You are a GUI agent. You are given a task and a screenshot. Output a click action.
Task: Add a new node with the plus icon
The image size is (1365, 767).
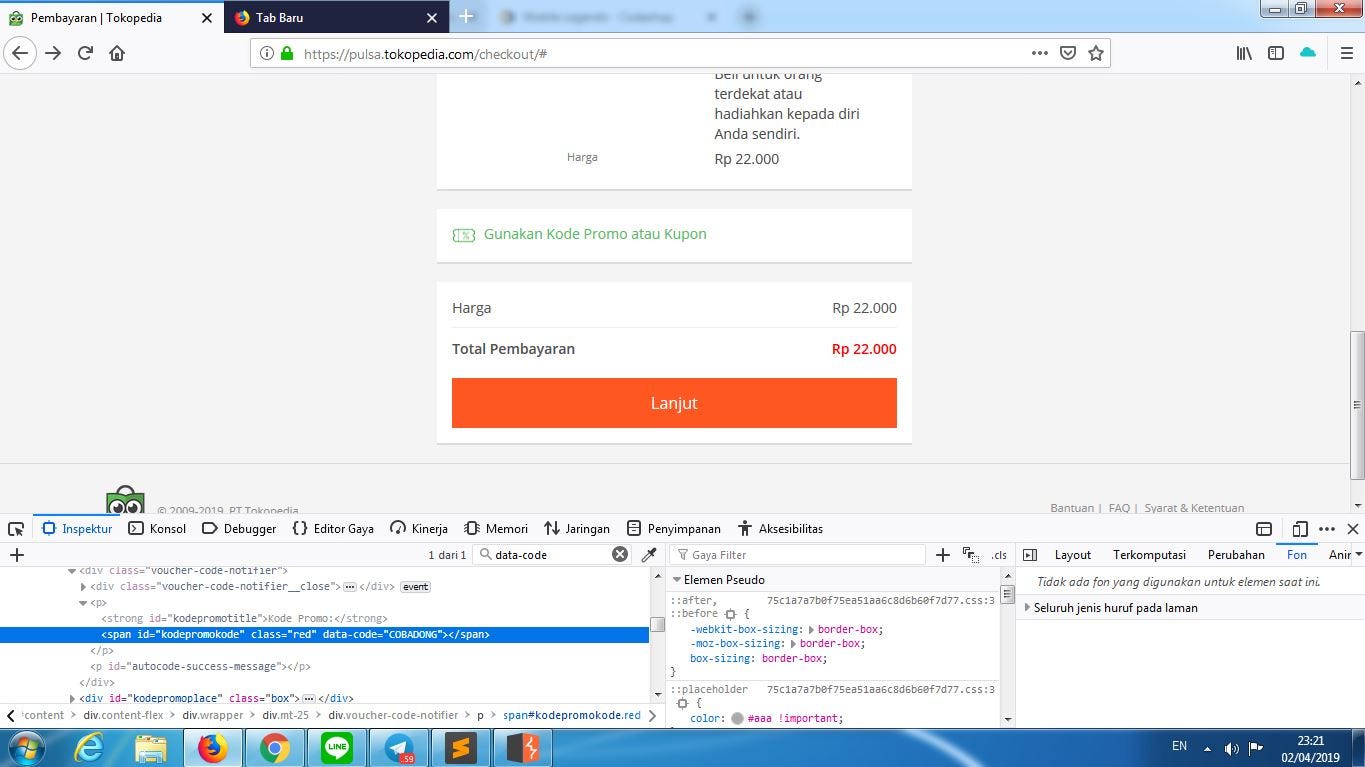[x=16, y=555]
